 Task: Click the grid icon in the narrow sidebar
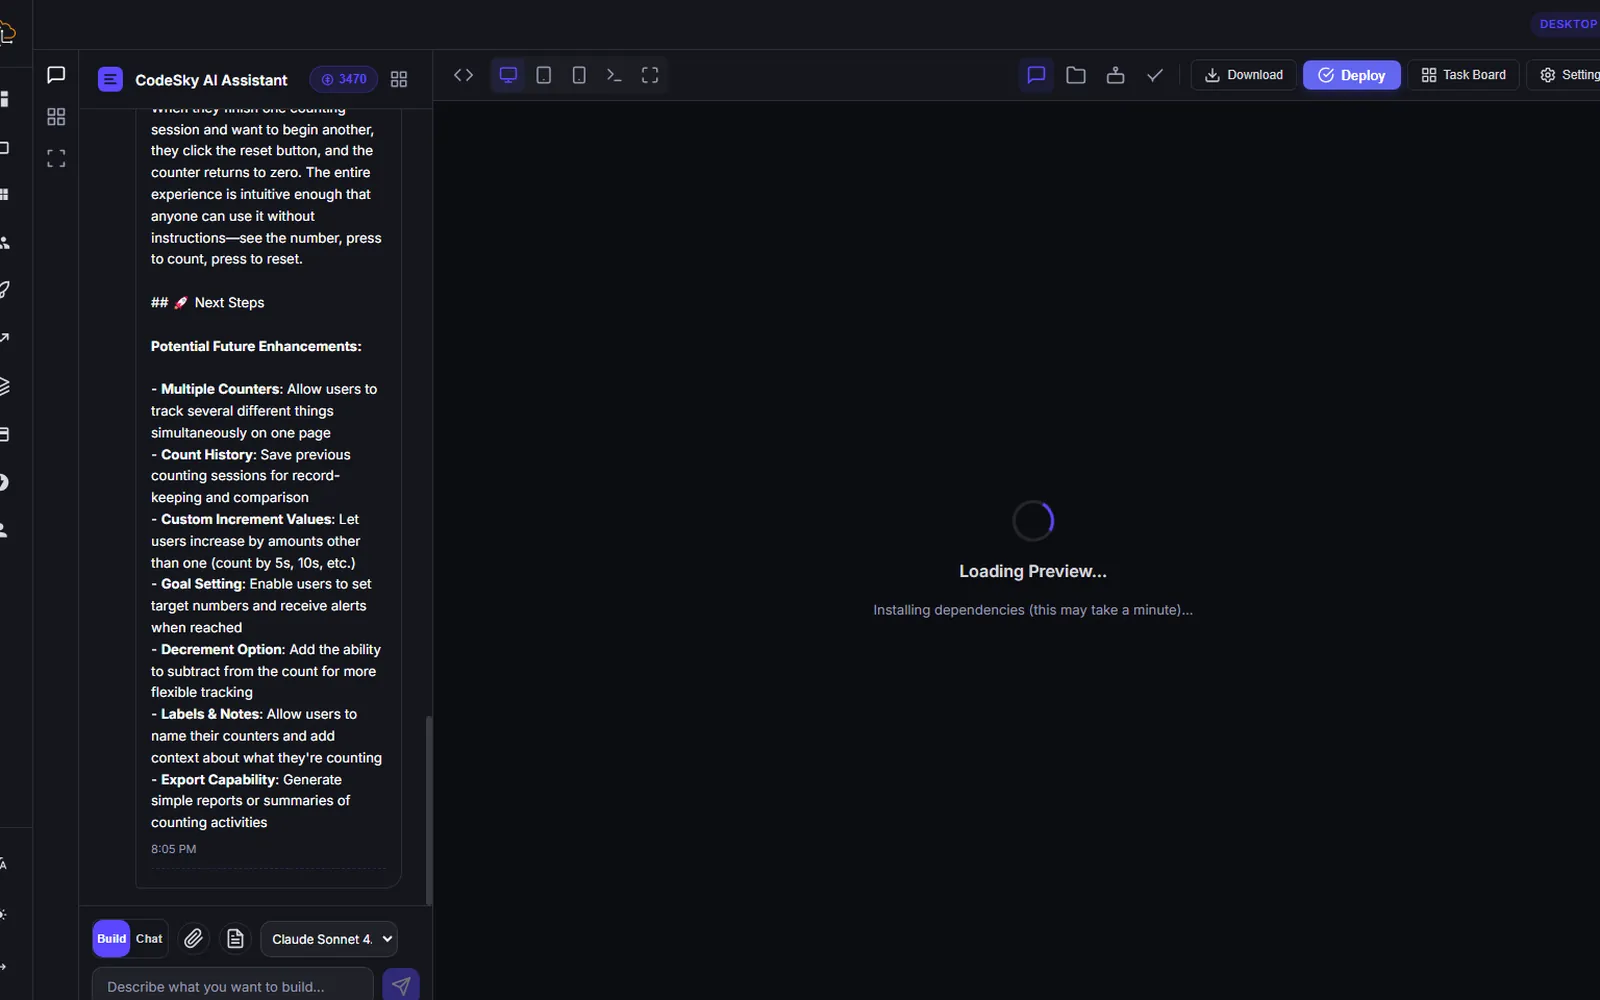56,117
